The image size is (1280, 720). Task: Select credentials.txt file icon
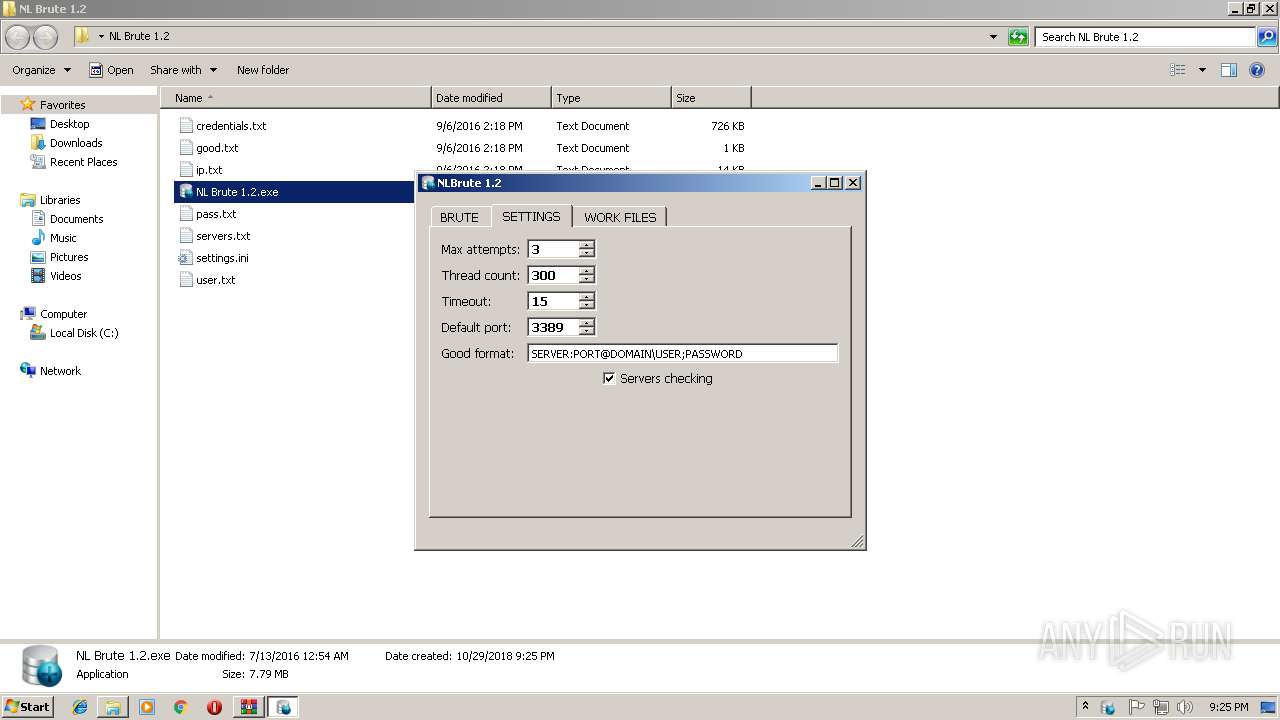185,126
